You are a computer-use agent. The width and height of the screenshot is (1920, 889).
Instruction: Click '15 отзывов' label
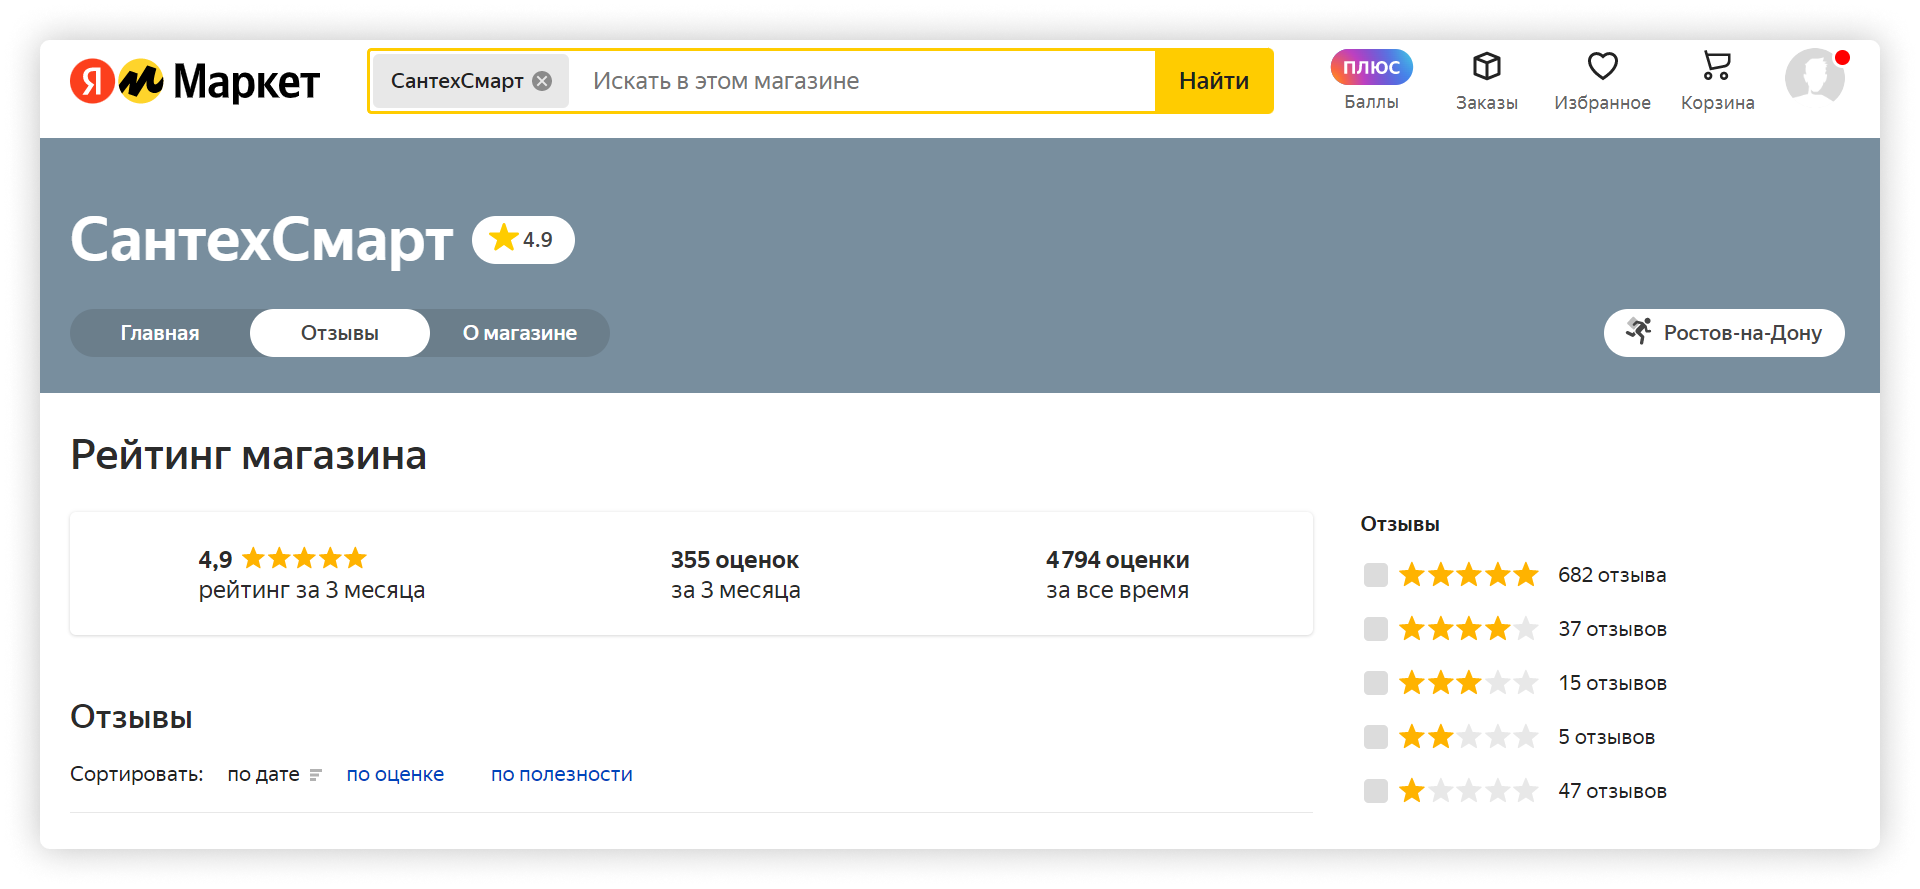1612,683
